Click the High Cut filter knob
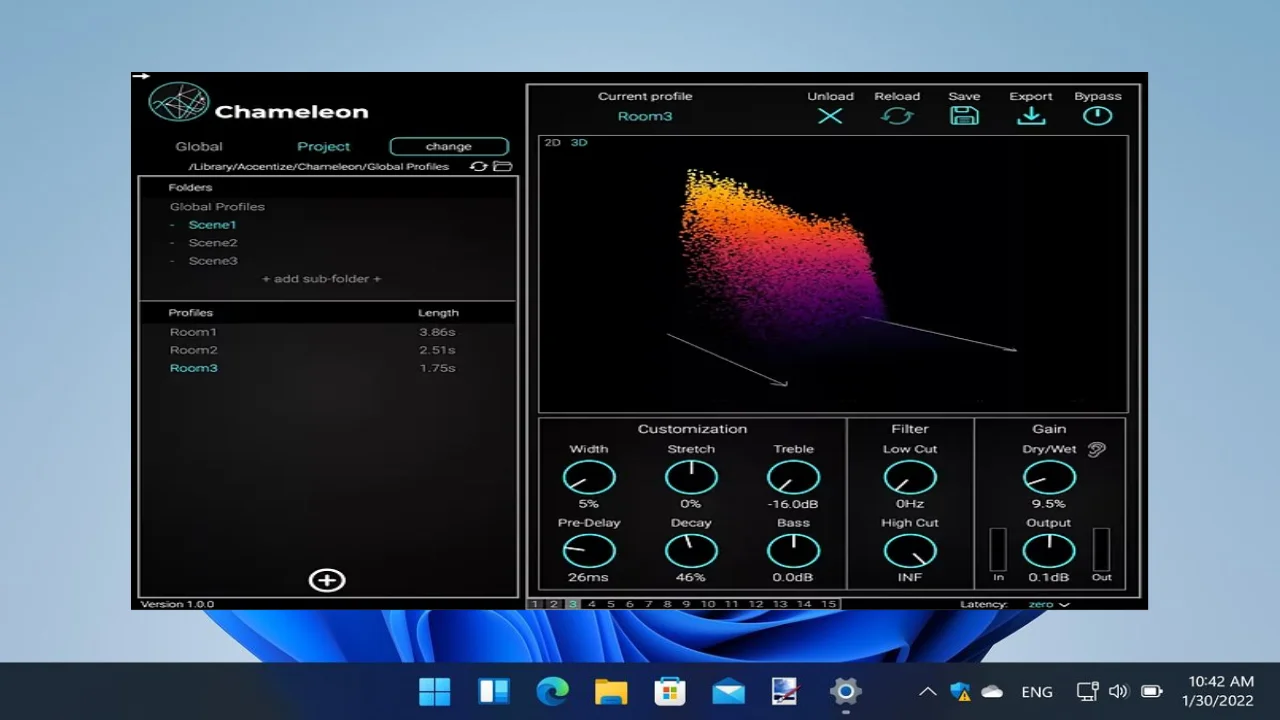Image resolution: width=1280 pixels, height=720 pixels. tap(910, 551)
